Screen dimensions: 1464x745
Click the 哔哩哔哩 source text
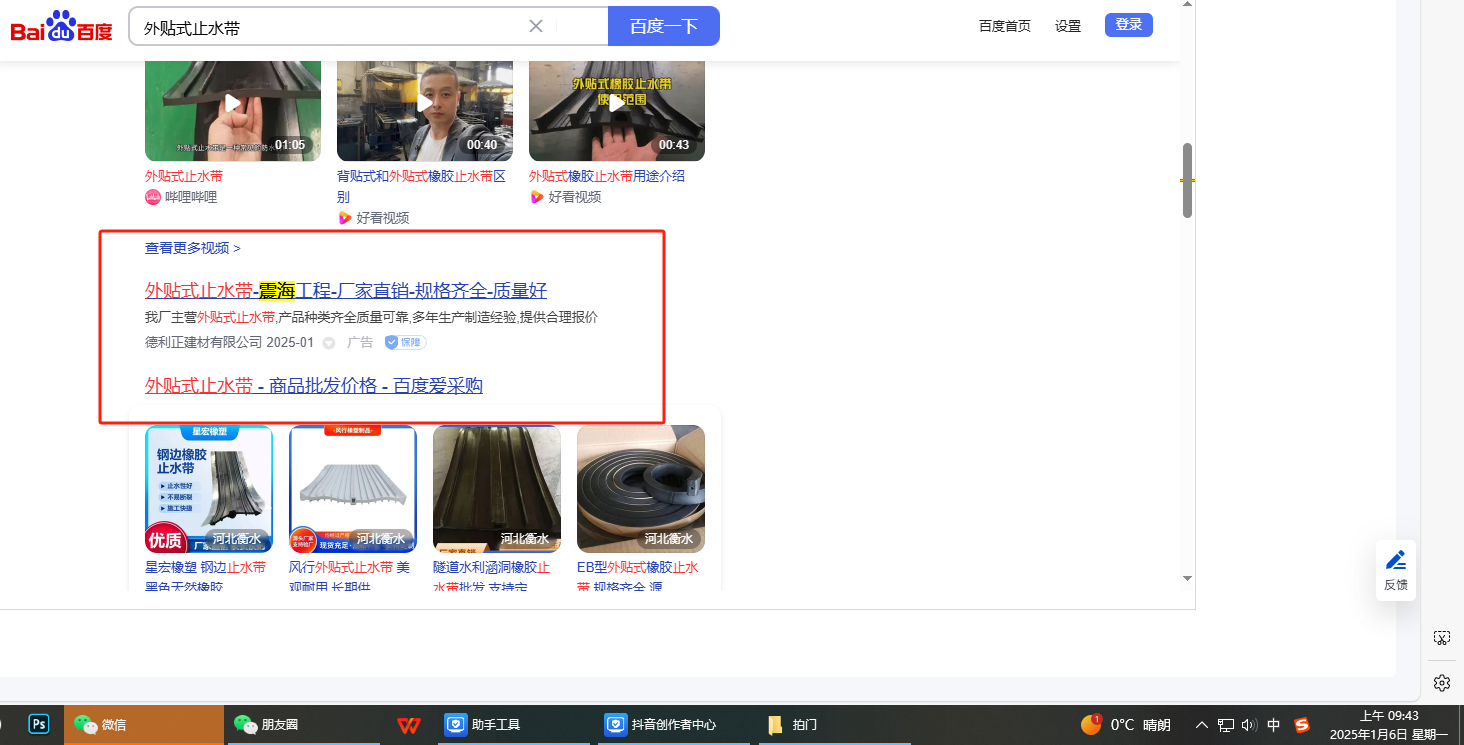[191, 197]
